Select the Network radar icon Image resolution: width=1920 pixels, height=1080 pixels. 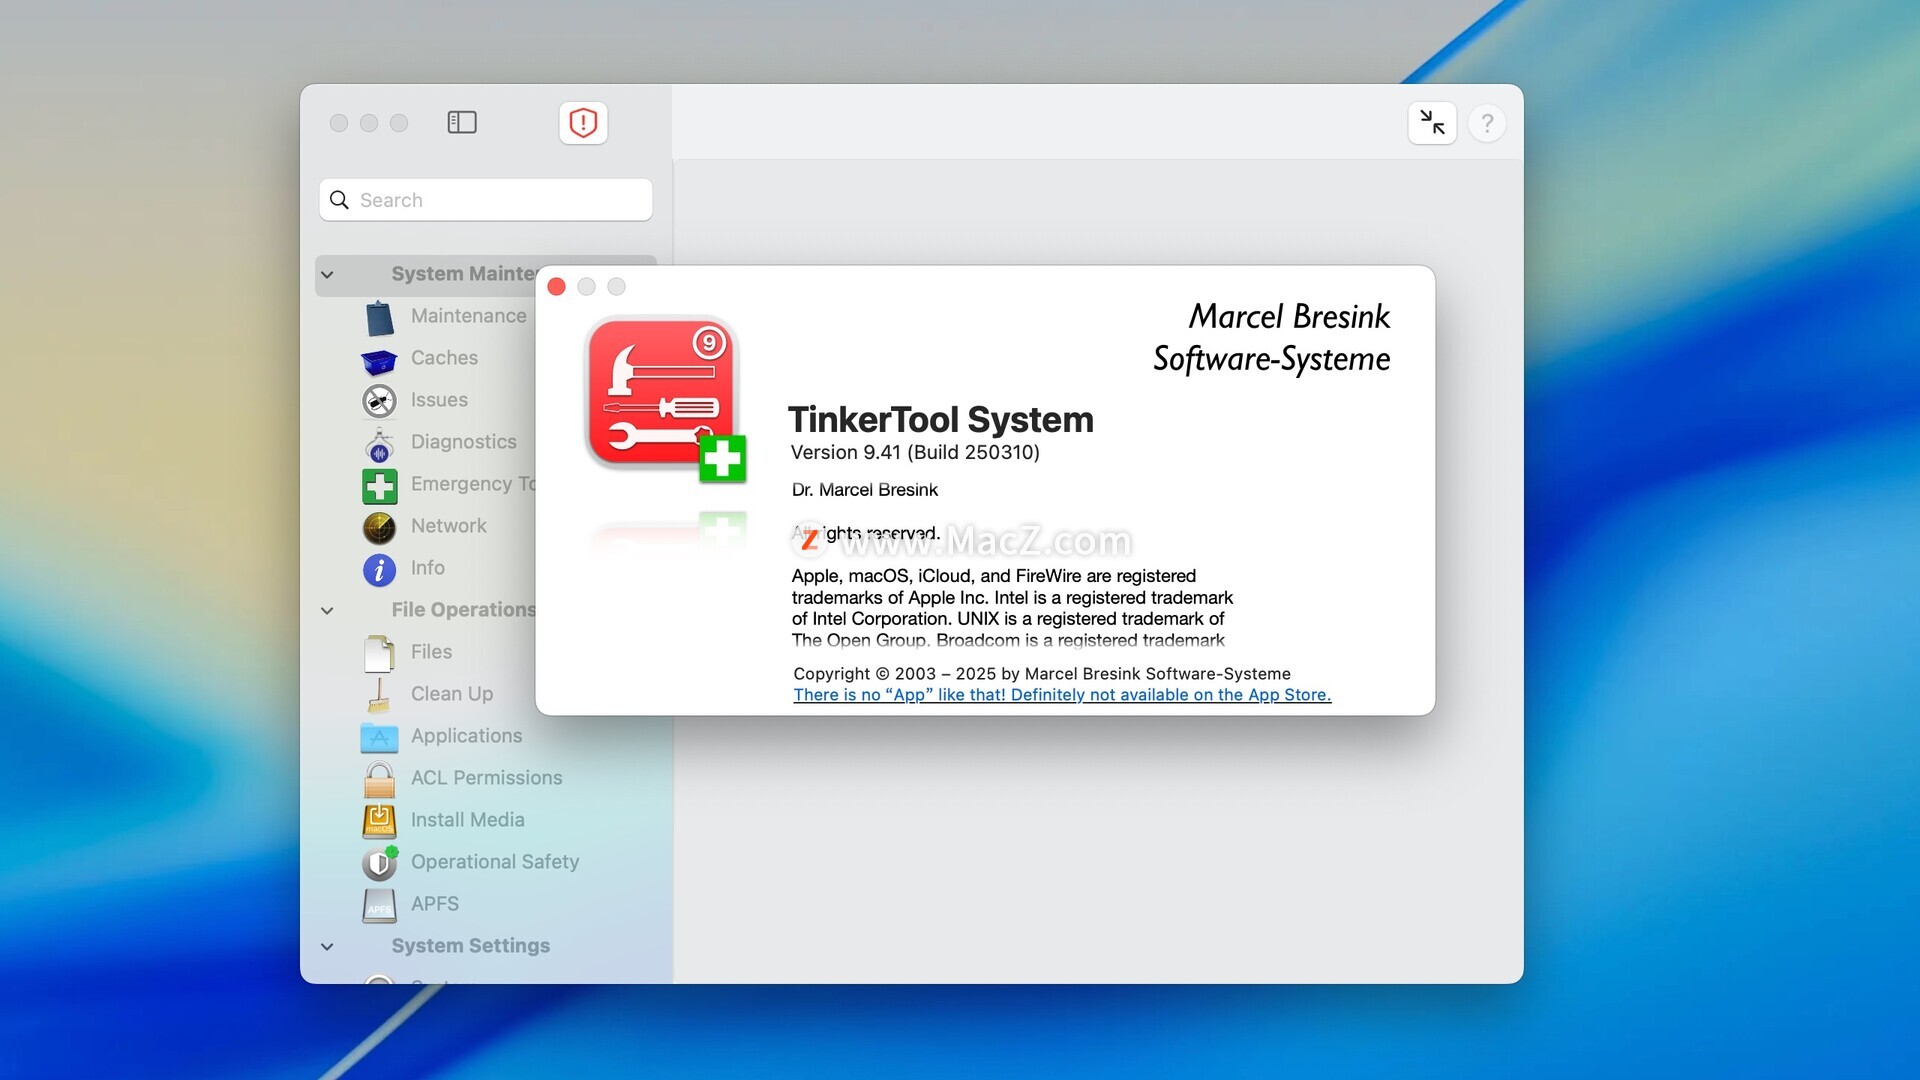[x=379, y=527]
